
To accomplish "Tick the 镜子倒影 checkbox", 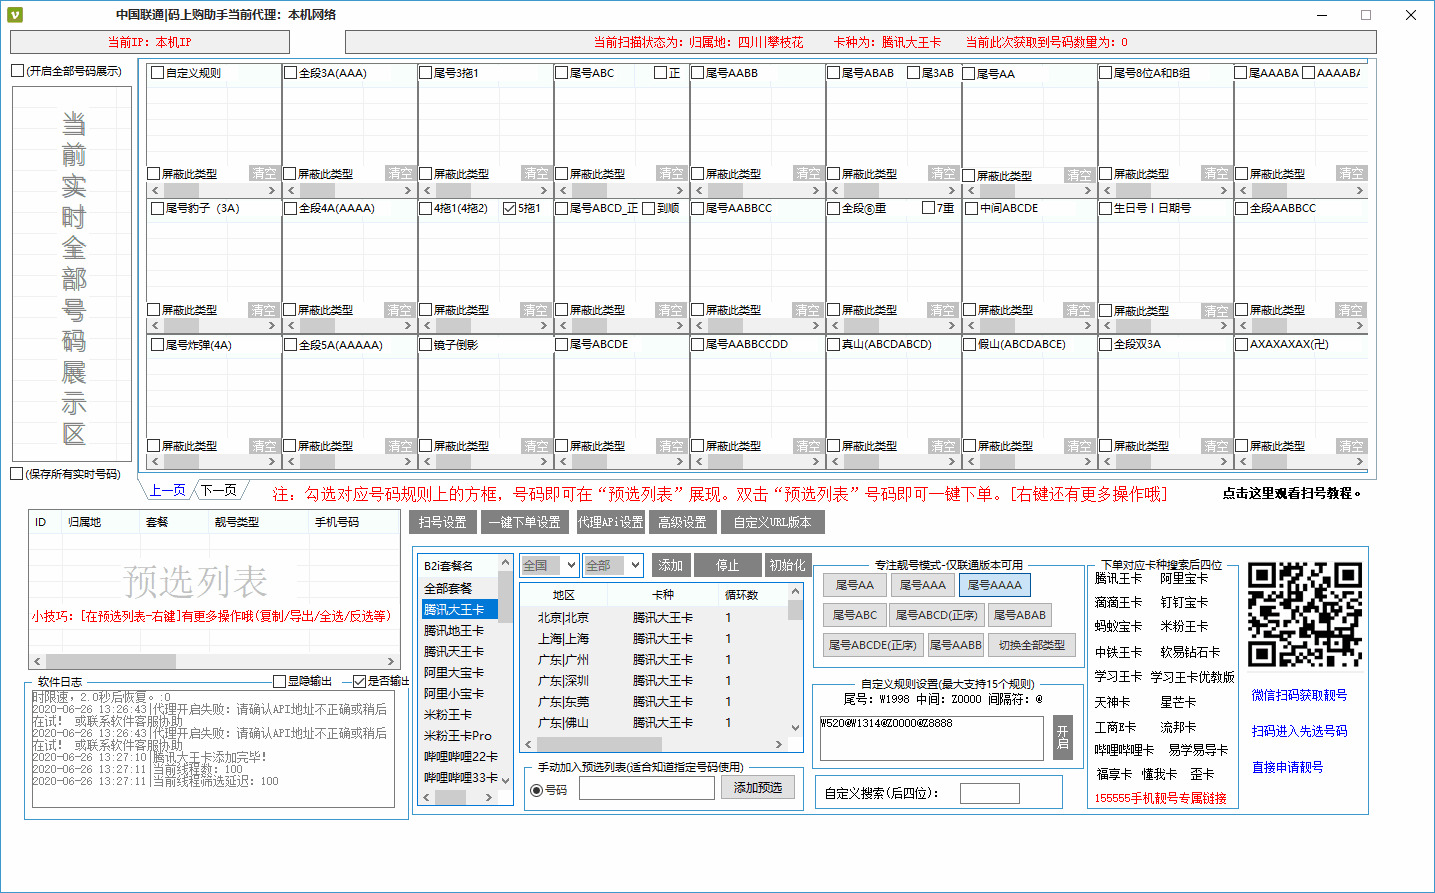I will coord(426,344).
